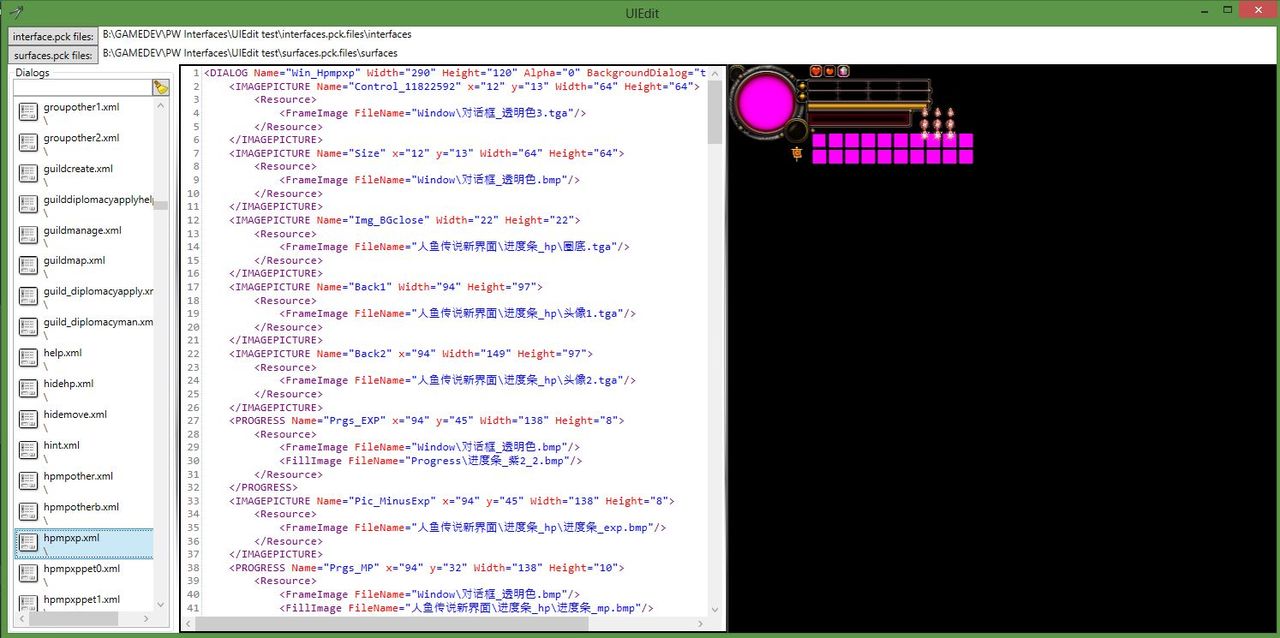Click the large magenta portrait circle

point(766,100)
